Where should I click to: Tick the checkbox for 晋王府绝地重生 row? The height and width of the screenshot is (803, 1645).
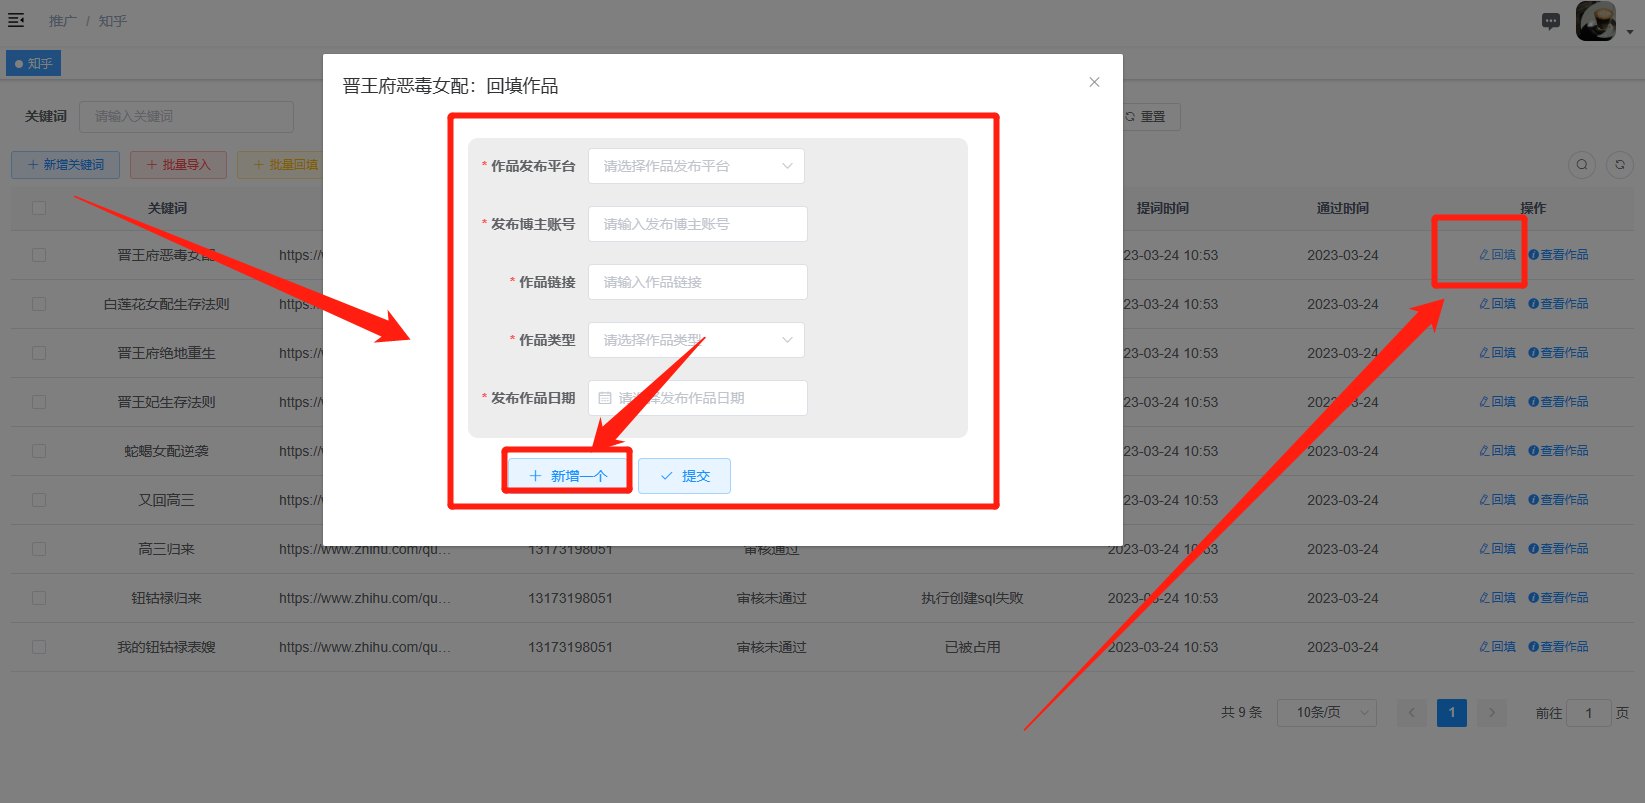click(39, 353)
